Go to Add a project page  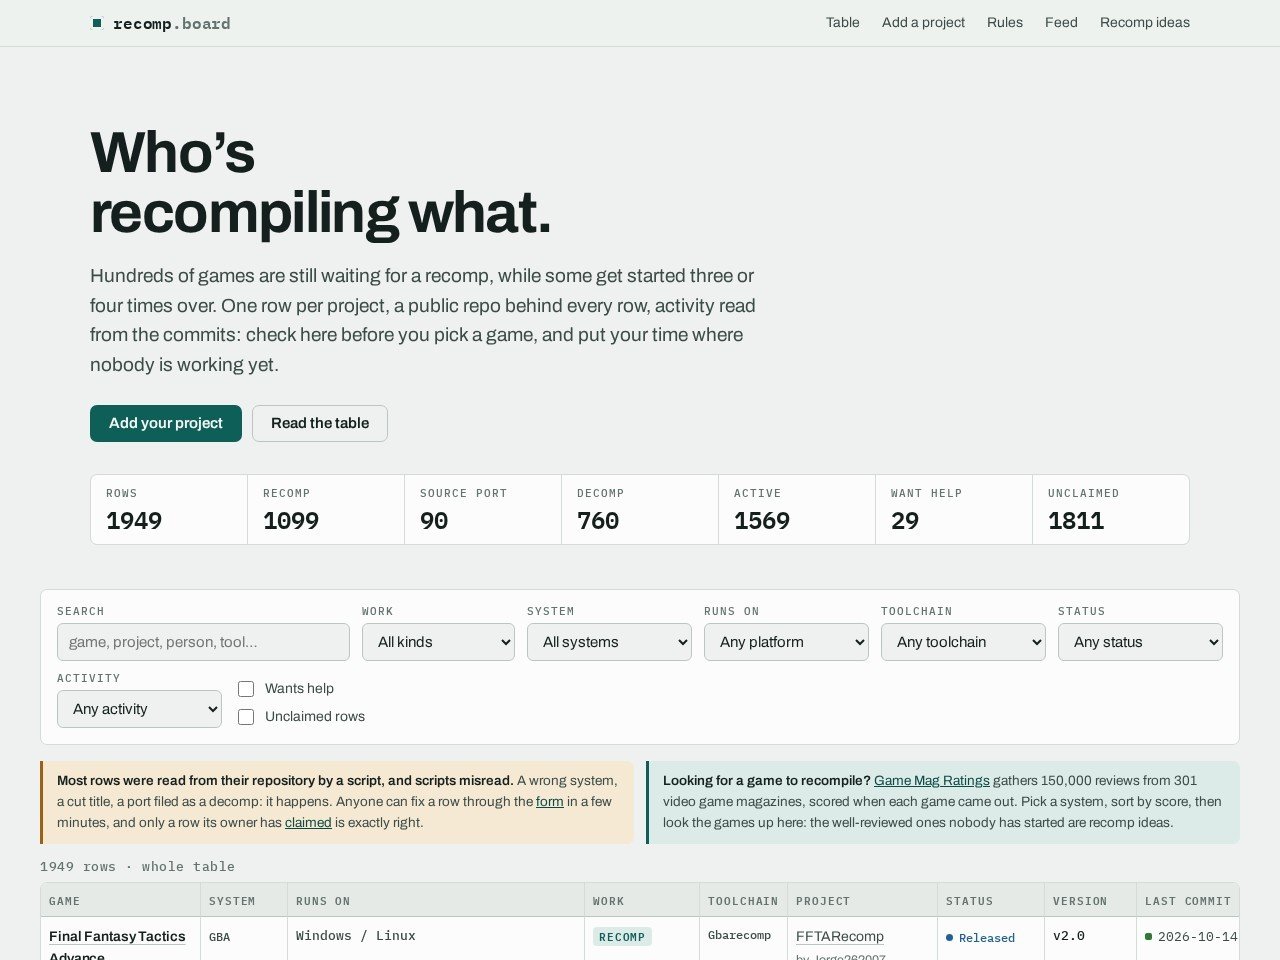pyautogui.click(x=923, y=22)
